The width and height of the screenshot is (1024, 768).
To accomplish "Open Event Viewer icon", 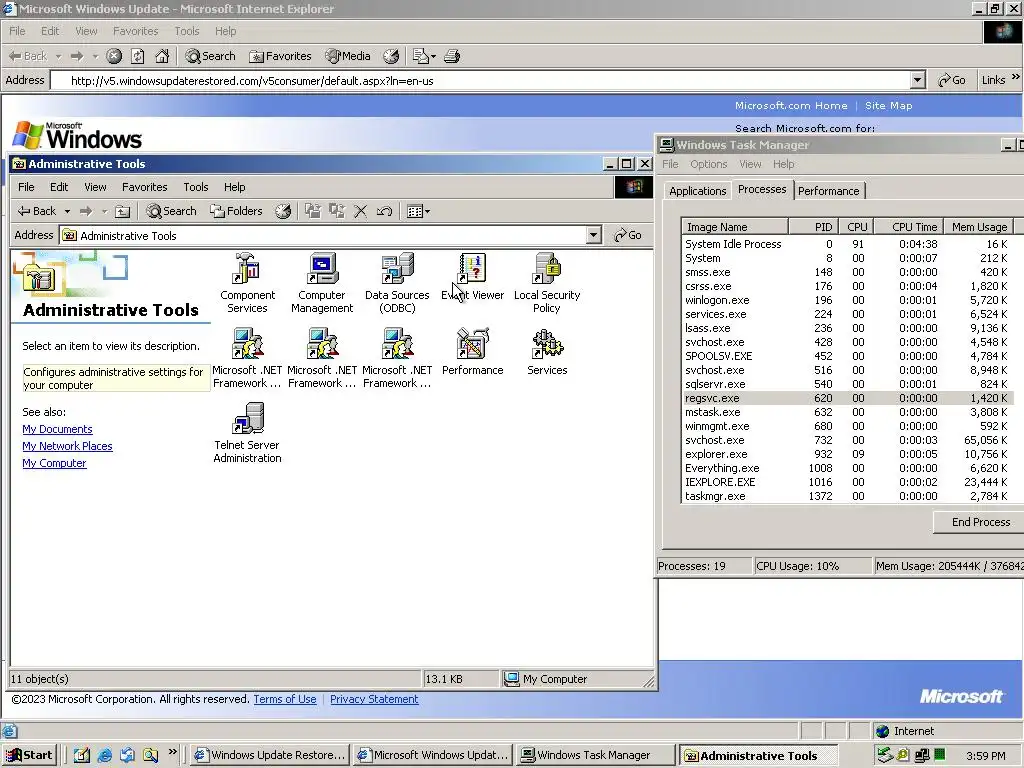I will click(x=472, y=268).
